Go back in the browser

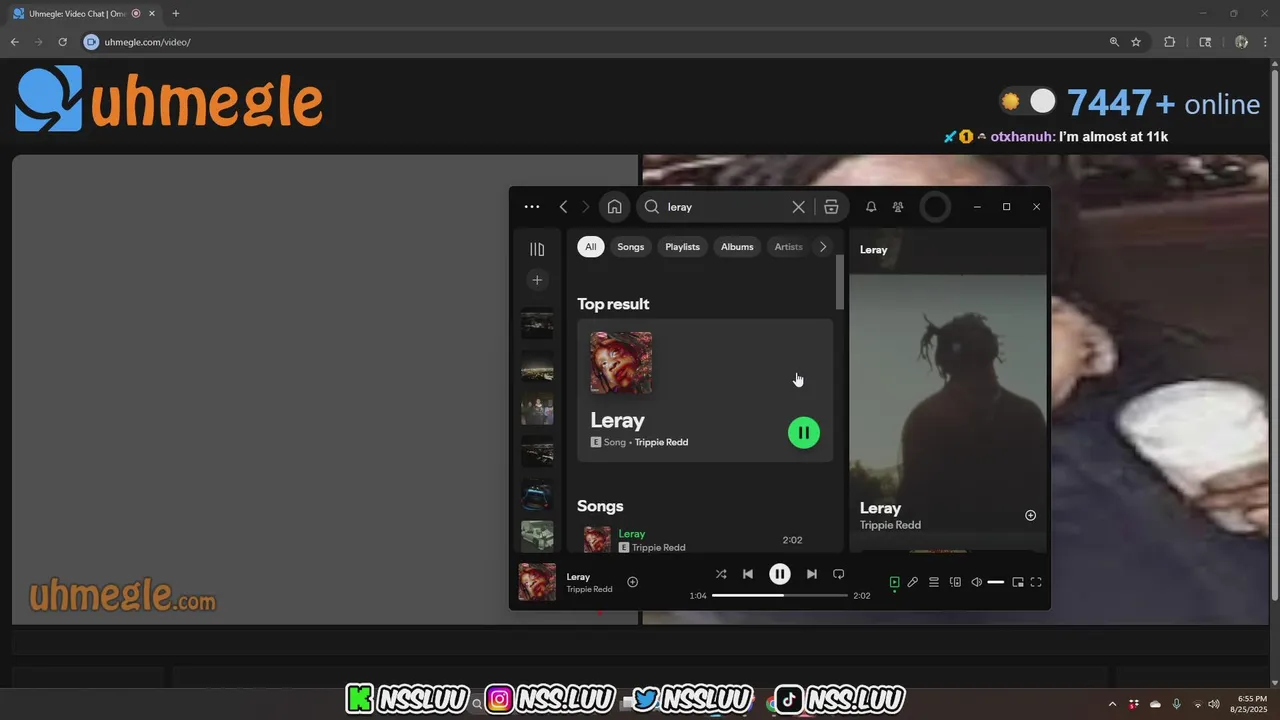pos(14,42)
